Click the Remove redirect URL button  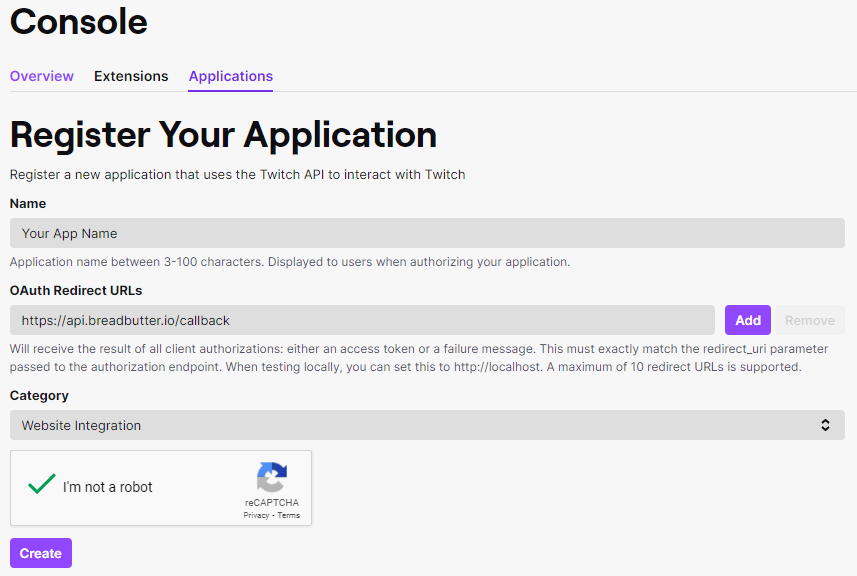click(810, 320)
